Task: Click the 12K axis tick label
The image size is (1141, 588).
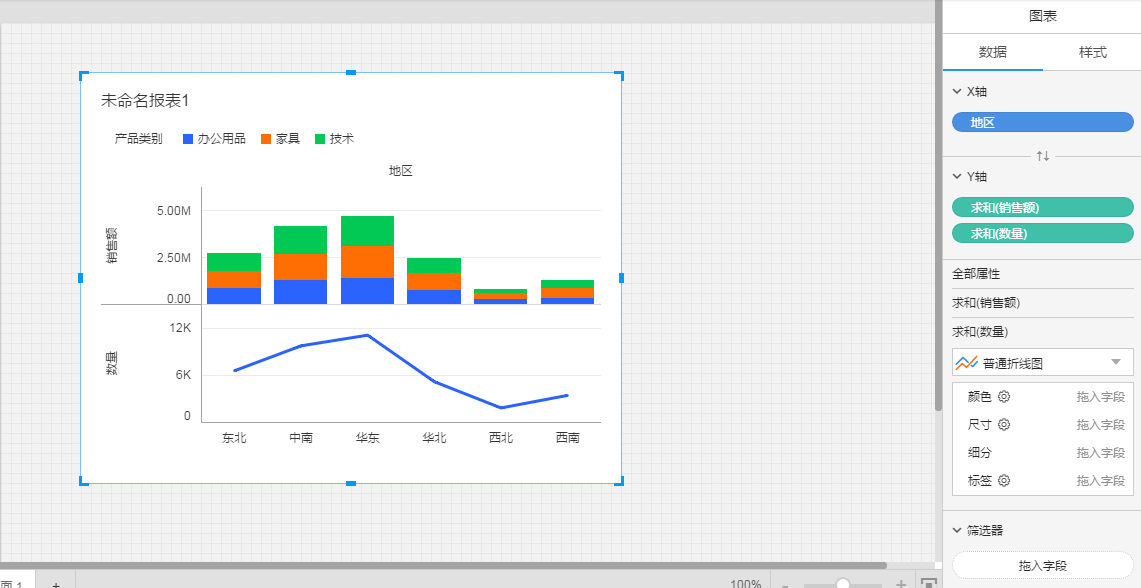Action: tap(180, 328)
